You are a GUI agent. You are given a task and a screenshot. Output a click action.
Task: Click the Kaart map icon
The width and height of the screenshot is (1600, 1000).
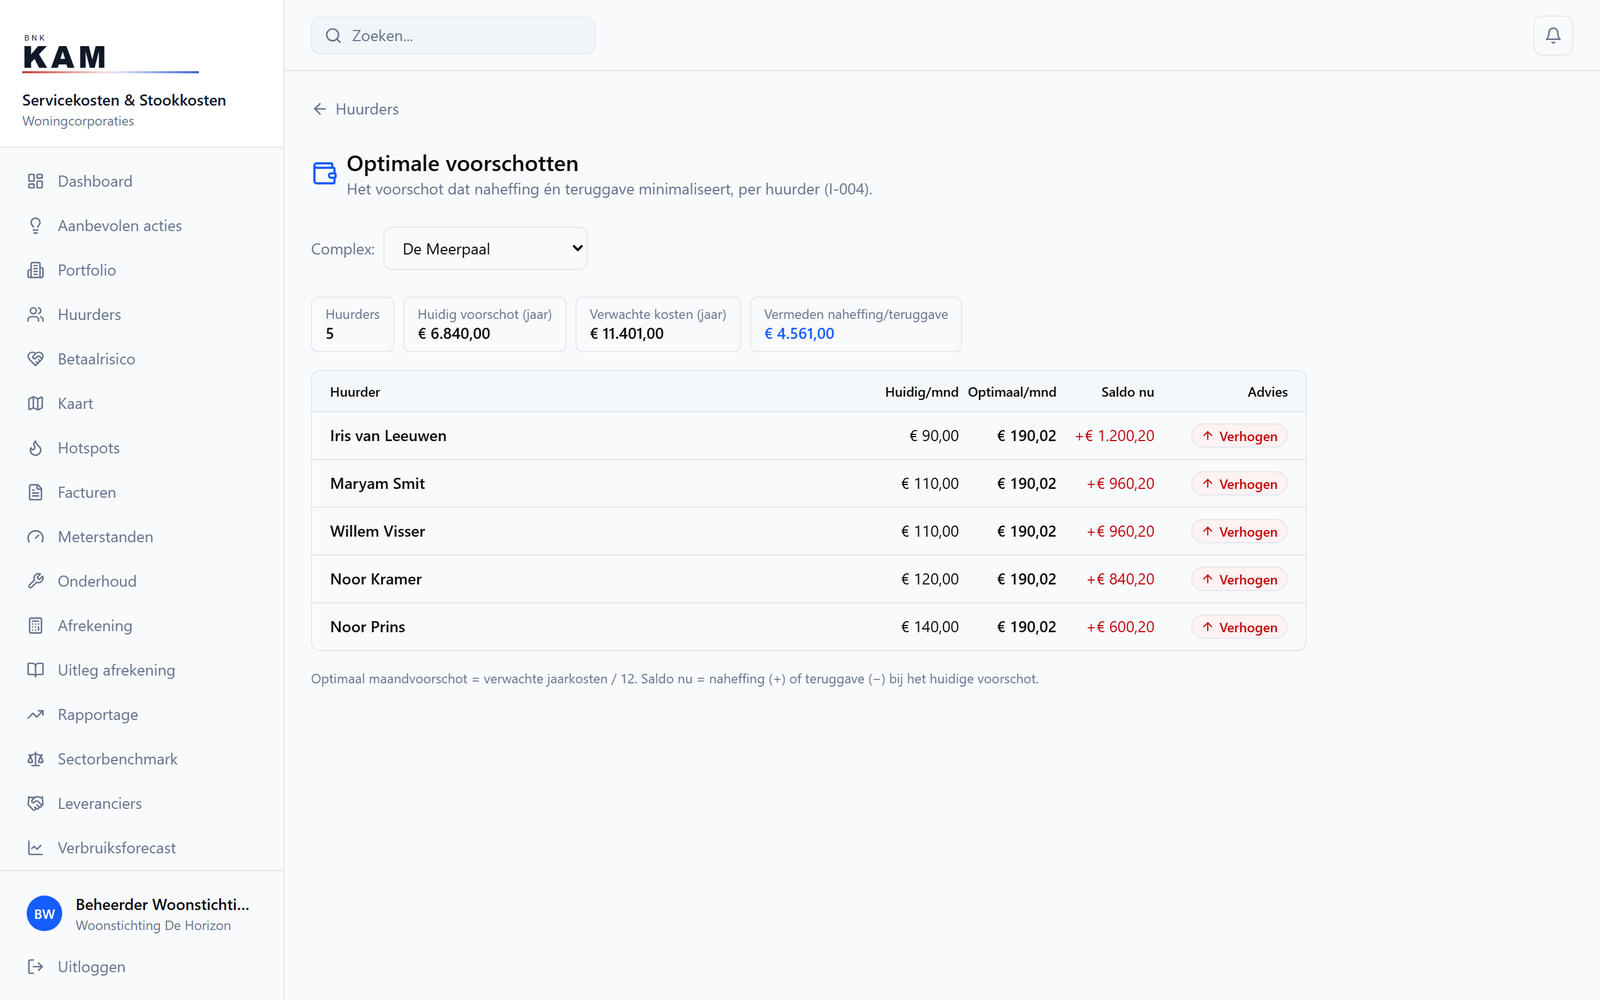tap(36, 404)
